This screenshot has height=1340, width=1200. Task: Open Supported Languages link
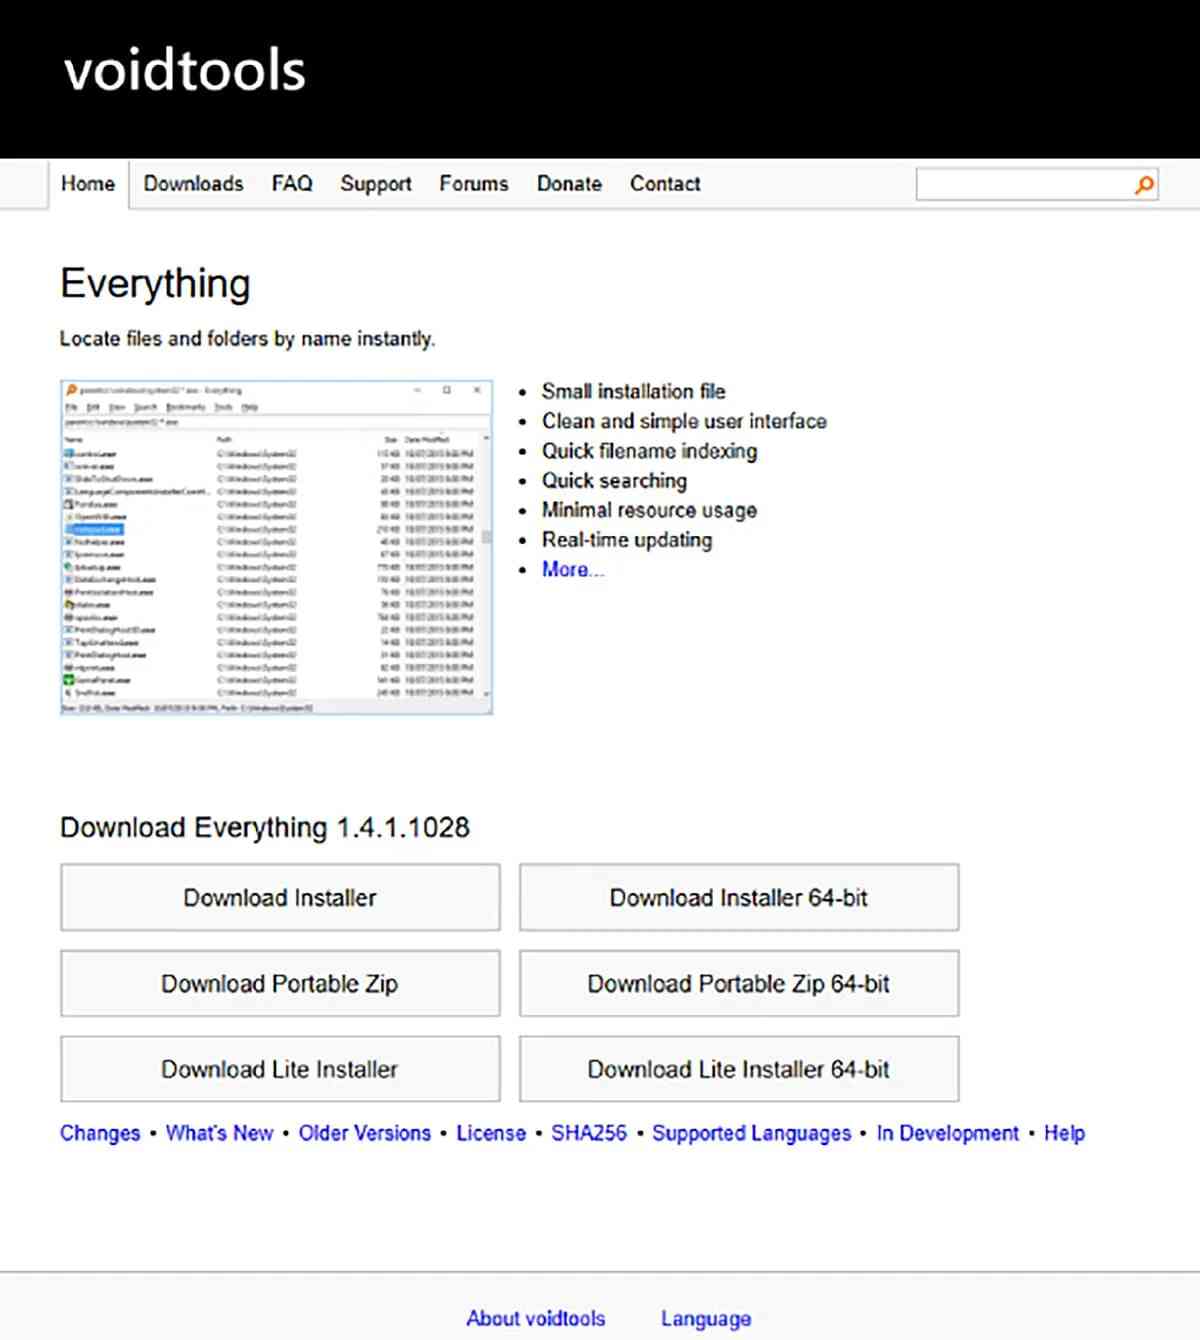[x=751, y=1133]
